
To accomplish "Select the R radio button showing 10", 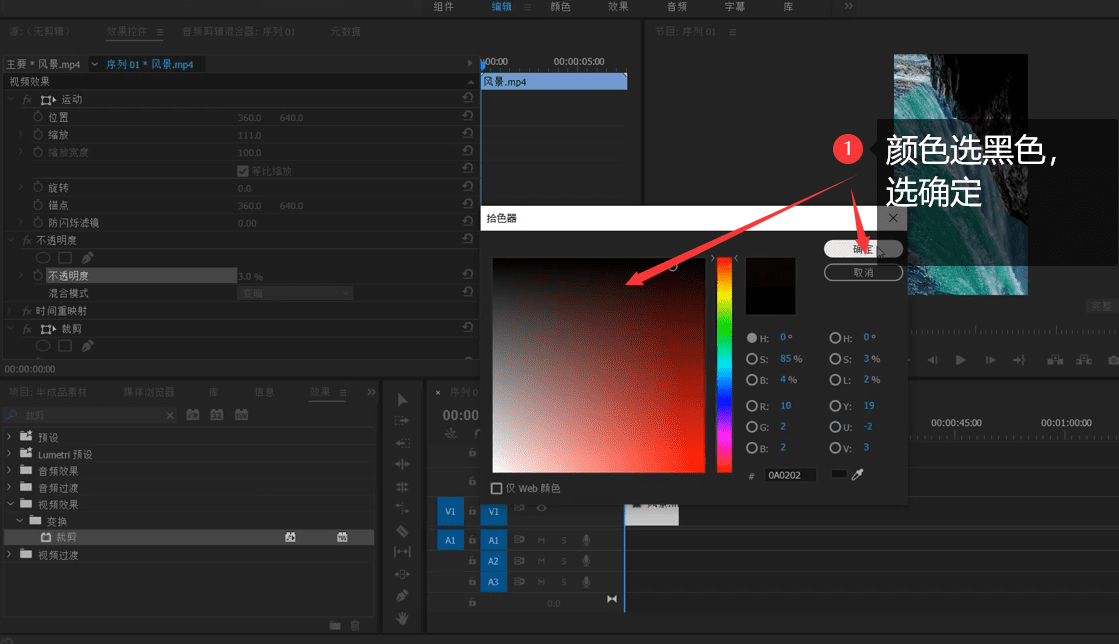I will point(751,406).
